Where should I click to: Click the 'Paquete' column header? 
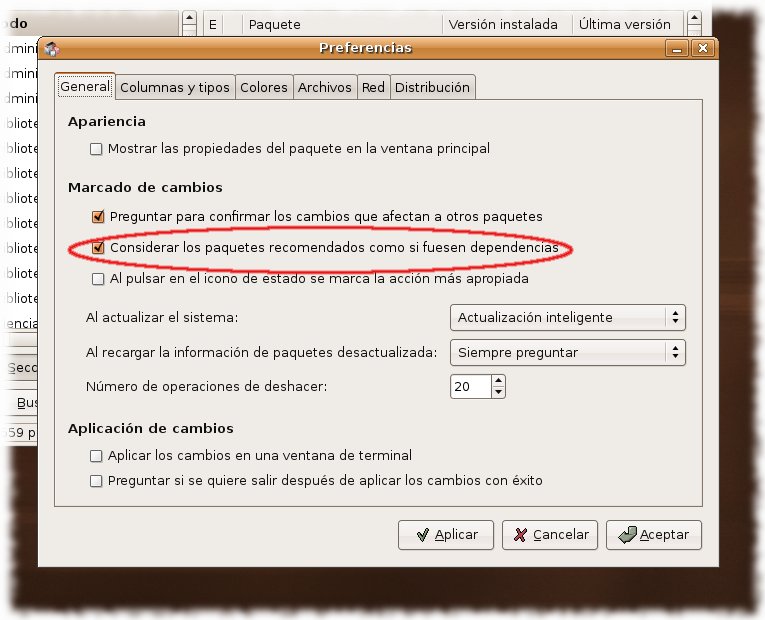(x=342, y=24)
